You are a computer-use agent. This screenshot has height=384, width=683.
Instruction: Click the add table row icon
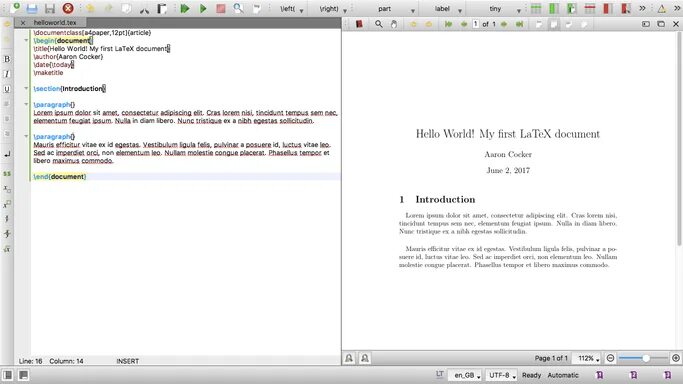point(536,8)
